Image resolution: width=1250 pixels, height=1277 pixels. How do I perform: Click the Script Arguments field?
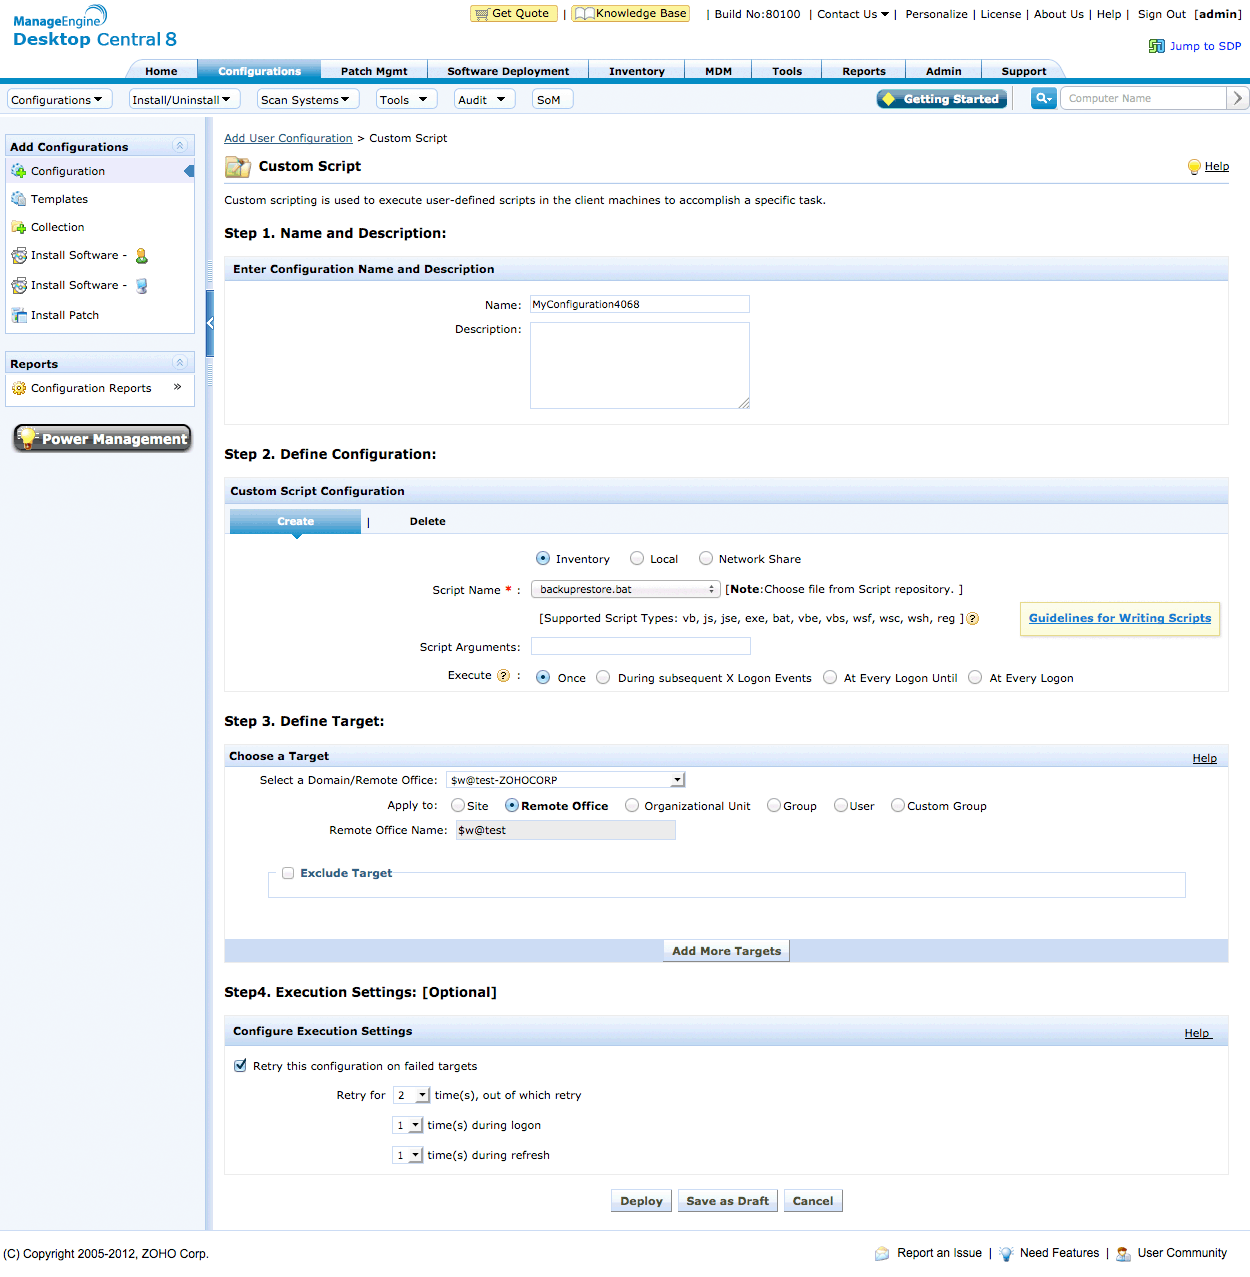coord(641,646)
